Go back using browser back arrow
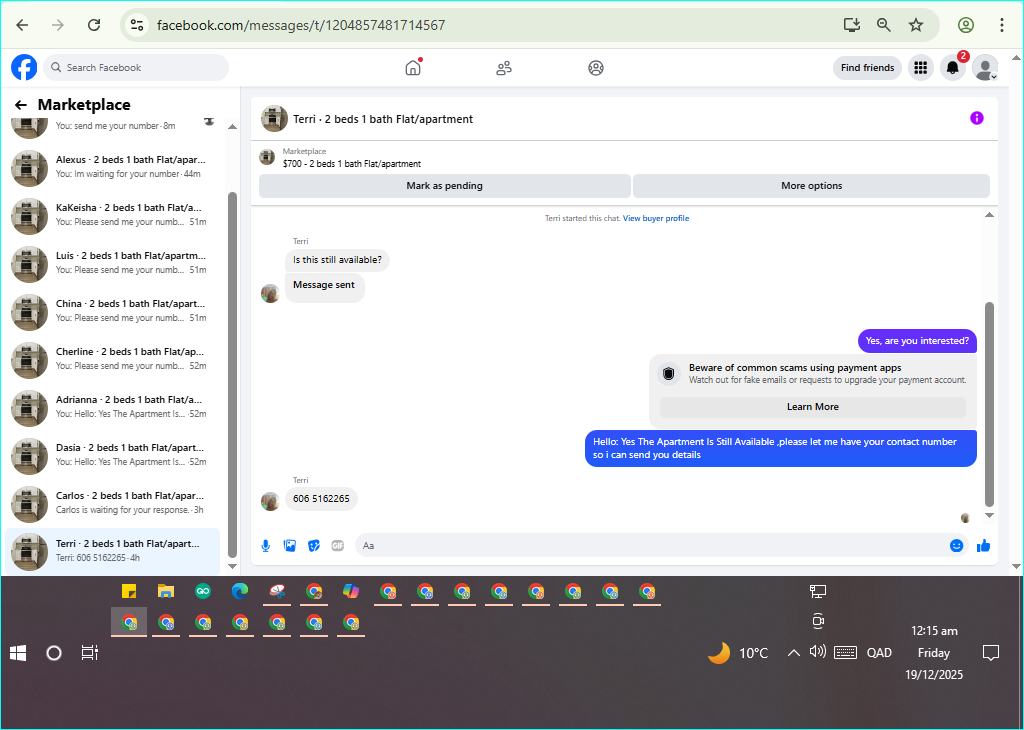This screenshot has height=730, width=1024. click(x=22, y=25)
